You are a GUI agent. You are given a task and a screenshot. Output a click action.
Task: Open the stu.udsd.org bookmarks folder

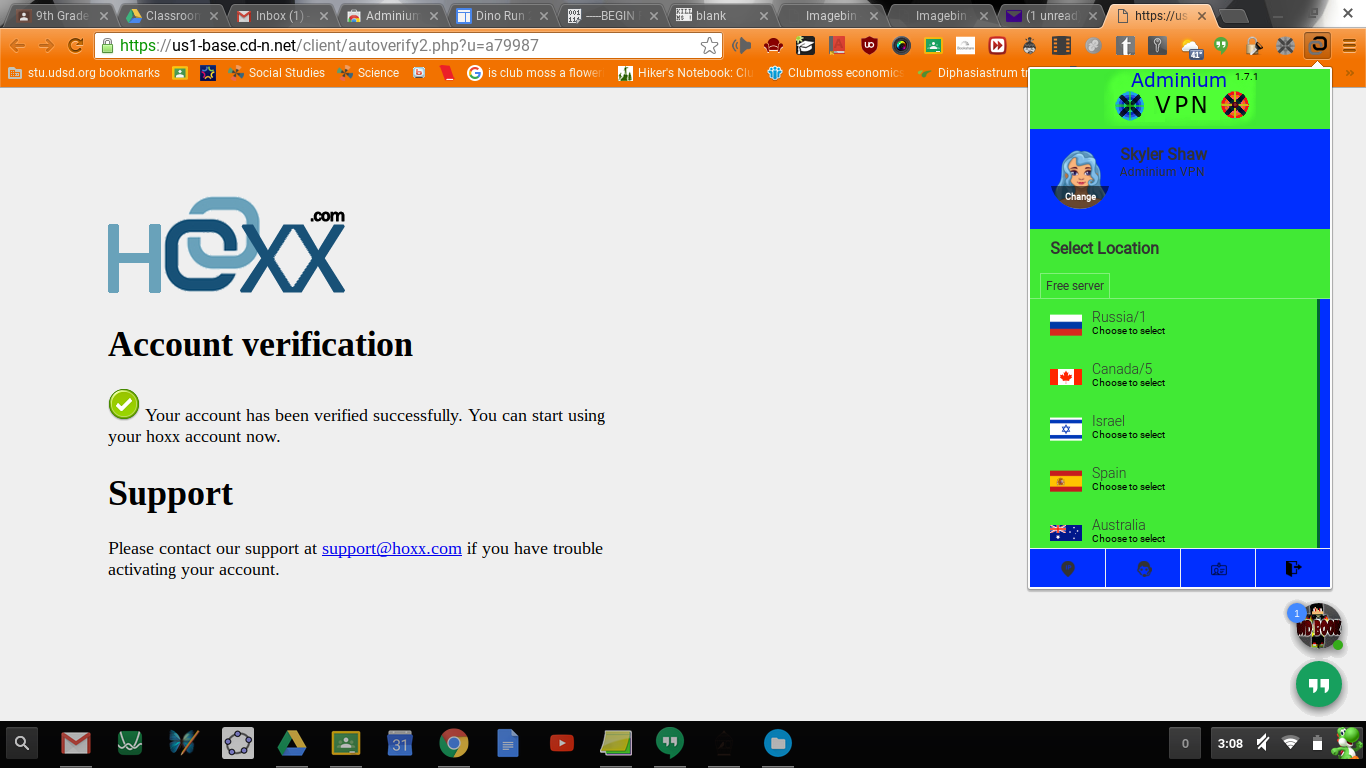click(84, 73)
